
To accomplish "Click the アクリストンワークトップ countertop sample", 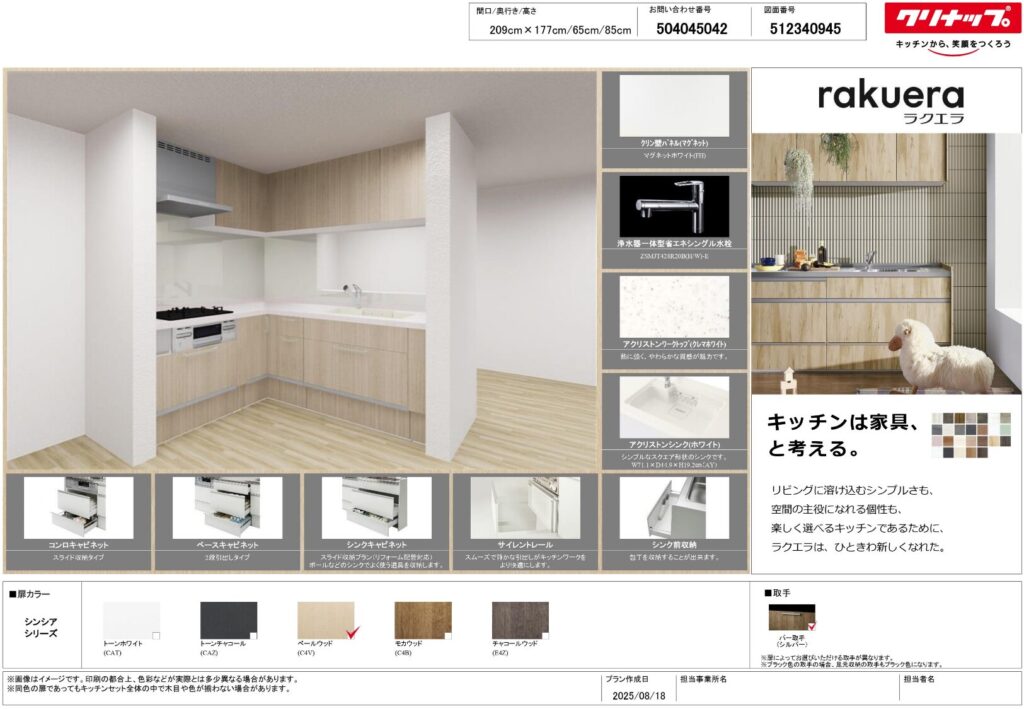I will [673, 307].
